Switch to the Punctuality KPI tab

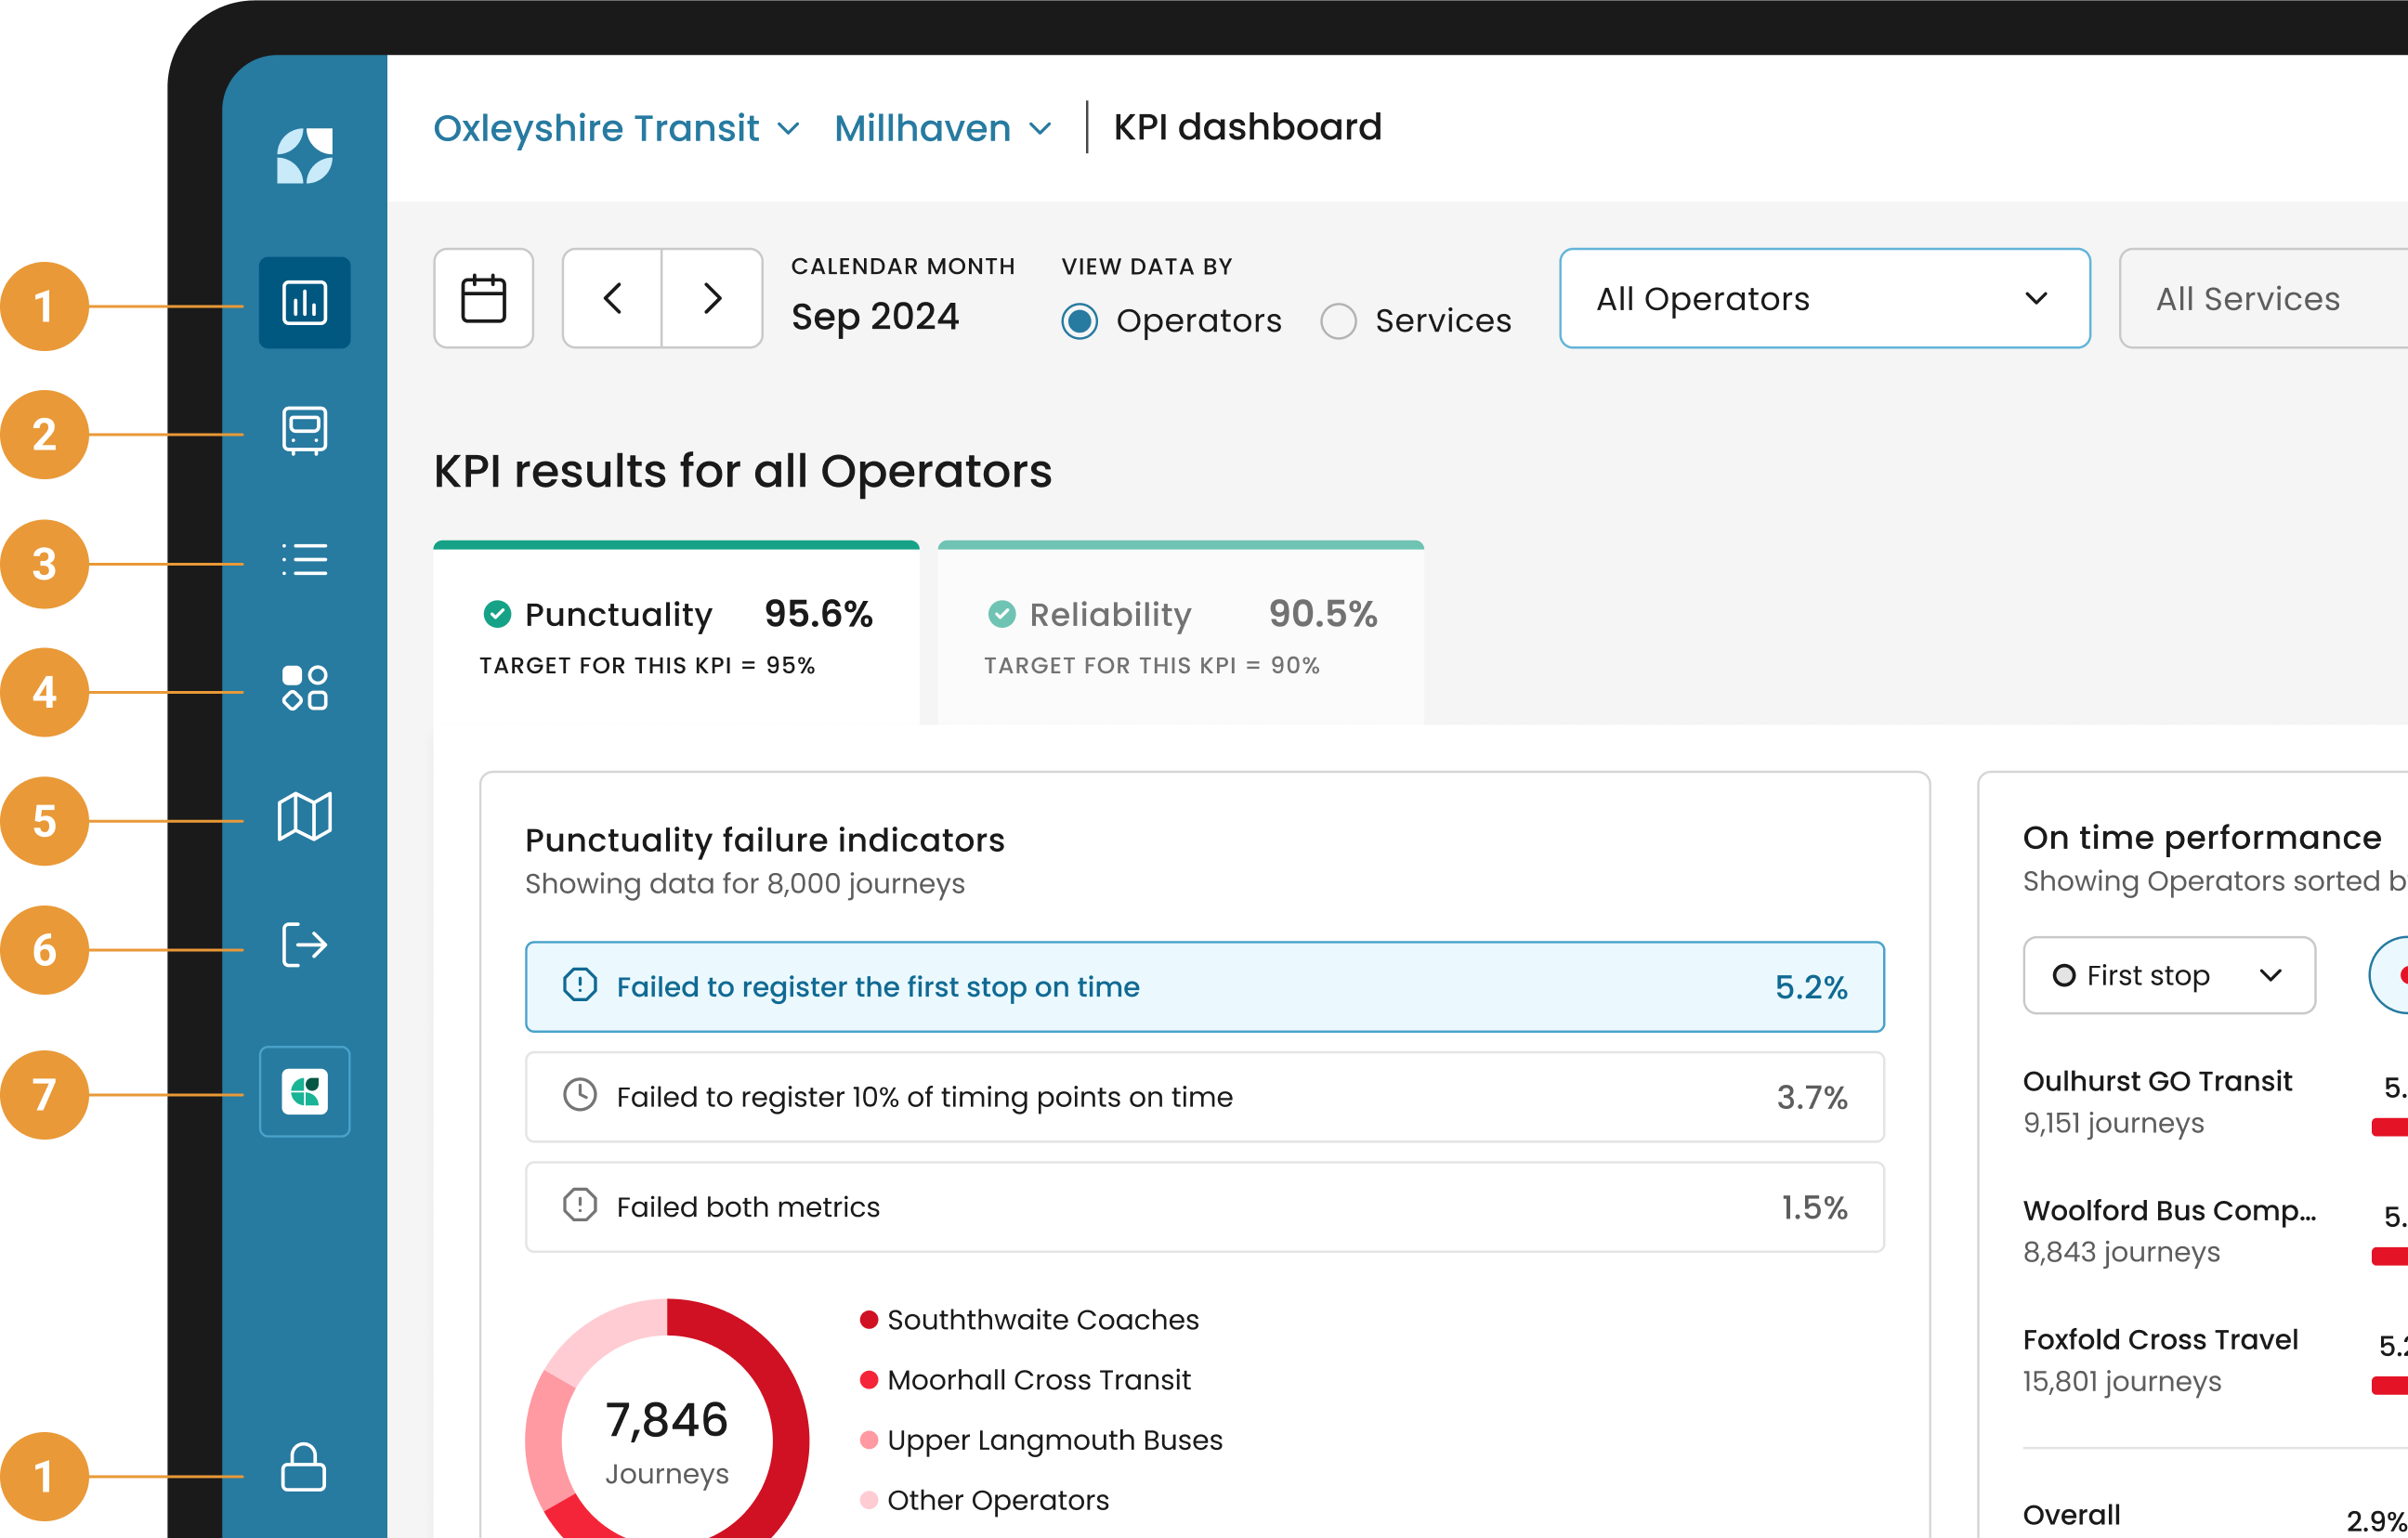click(676, 632)
